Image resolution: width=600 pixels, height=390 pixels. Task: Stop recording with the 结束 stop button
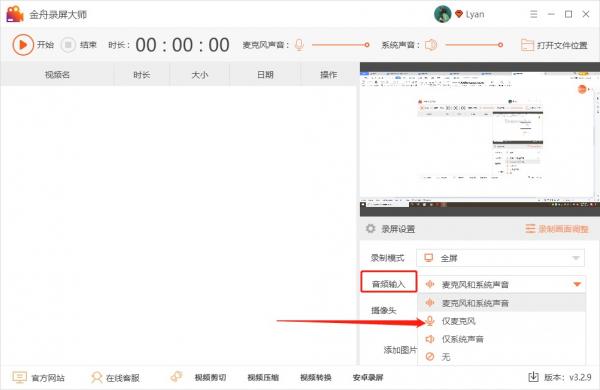(68, 45)
